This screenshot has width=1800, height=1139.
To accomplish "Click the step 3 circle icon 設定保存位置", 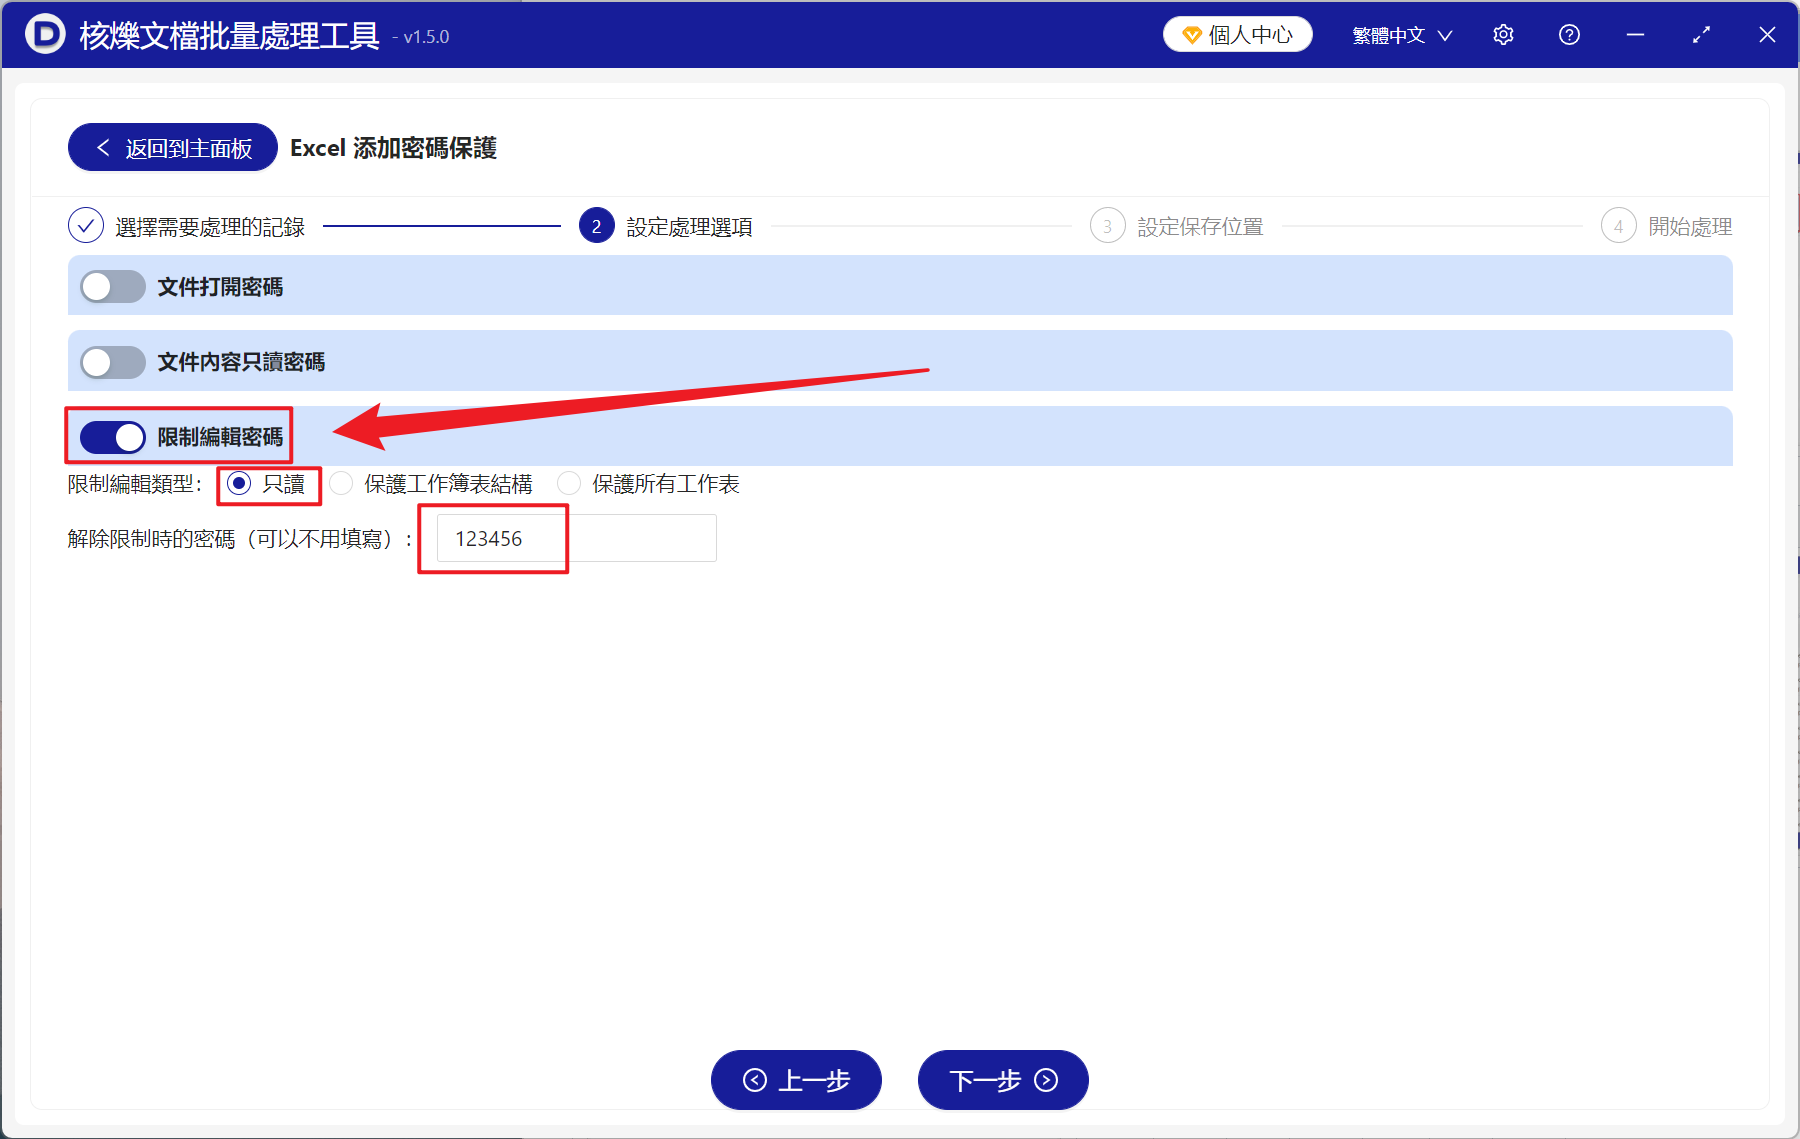I will [1107, 225].
